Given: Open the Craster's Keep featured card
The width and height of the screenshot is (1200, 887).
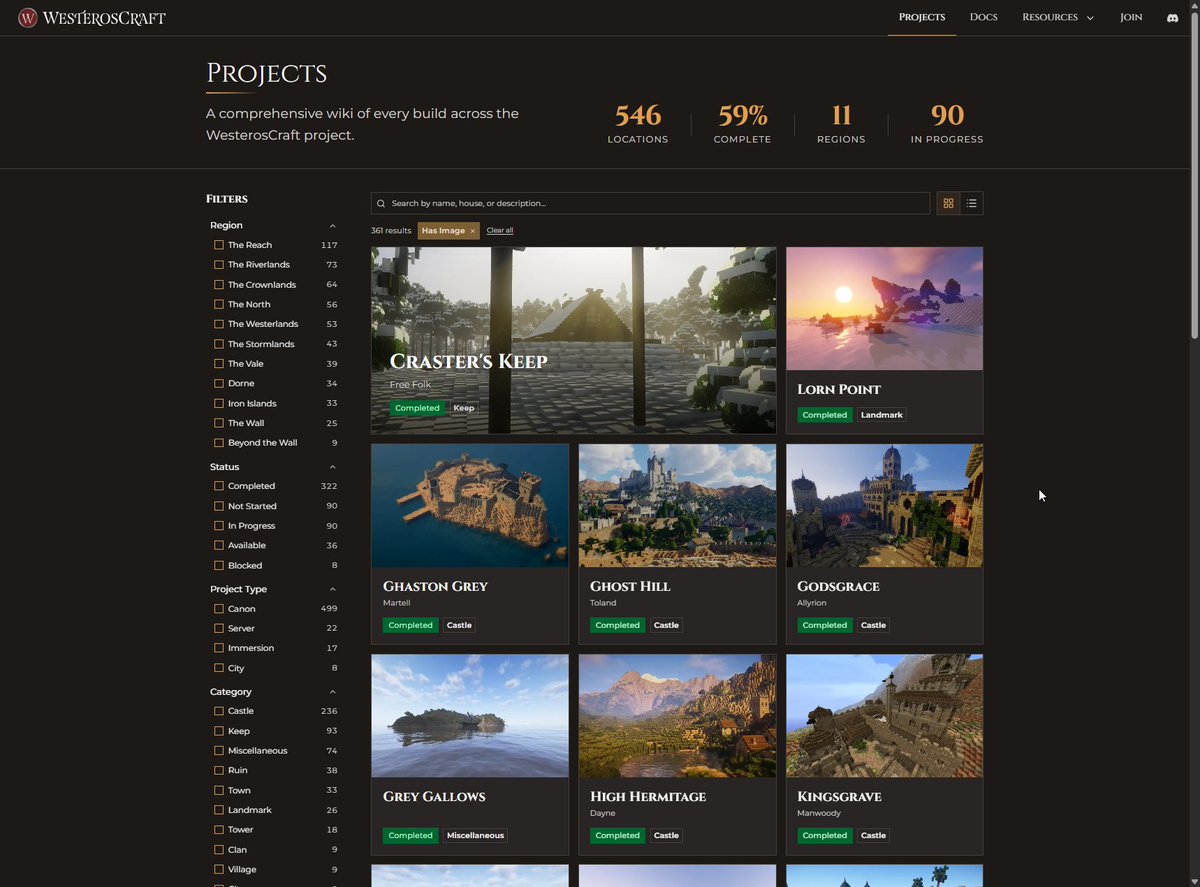Looking at the screenshot, I should pyautogui.click(x=573, y=340).
